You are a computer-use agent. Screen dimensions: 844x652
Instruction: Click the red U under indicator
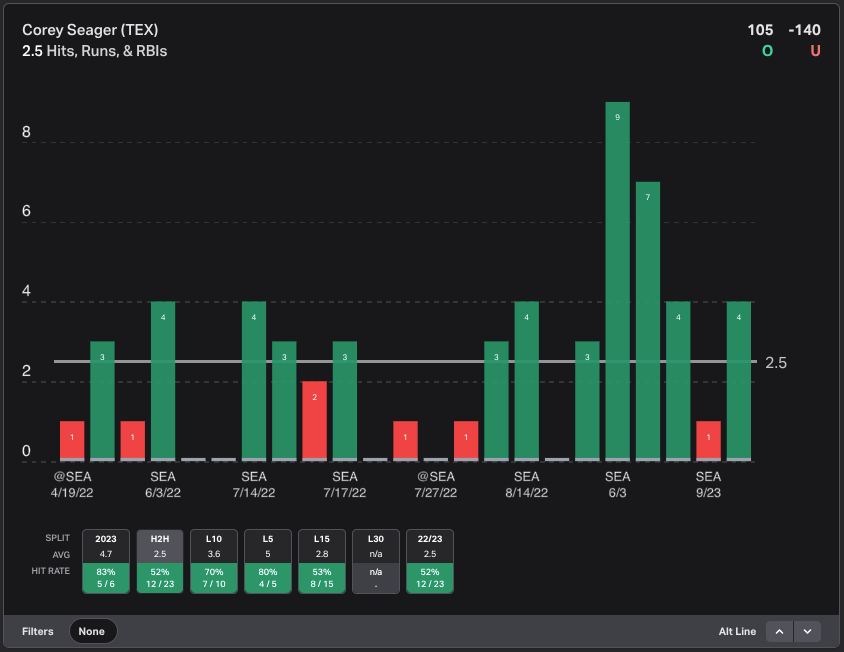[815, 51]
